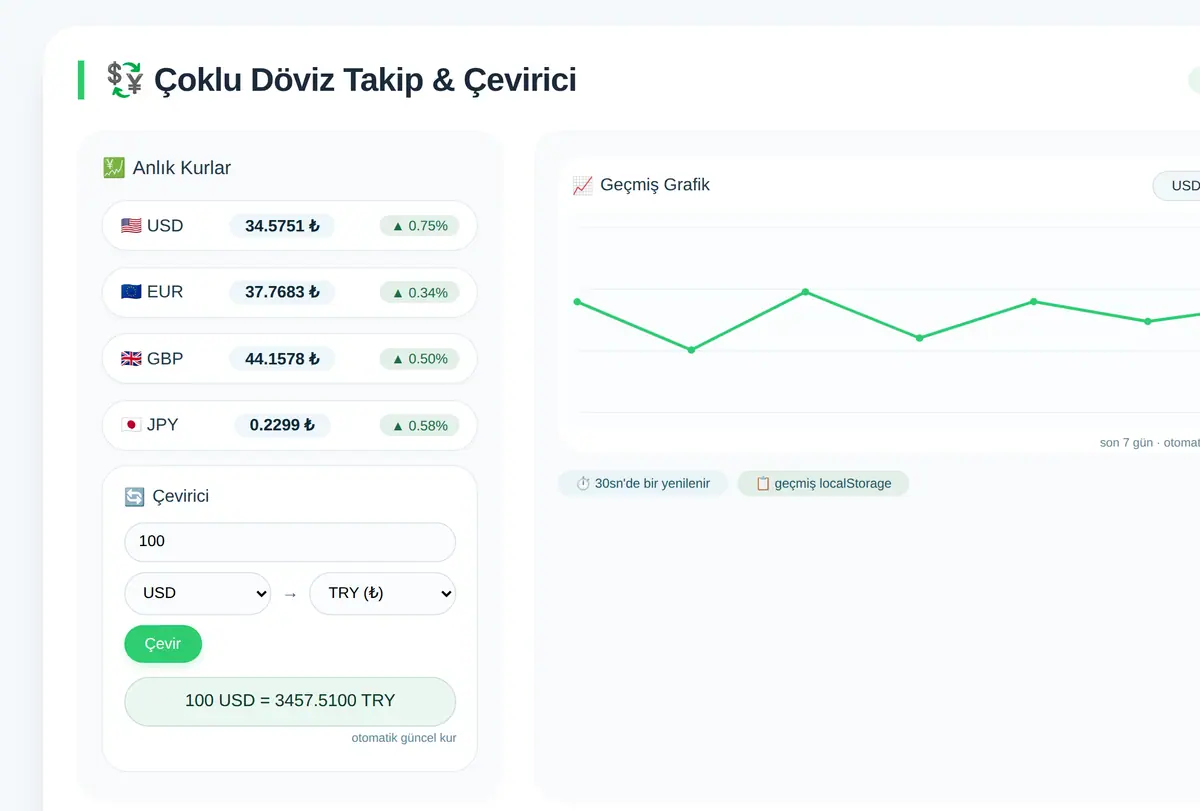Click the GBP rate value 44.1578 ₺
This screenshot has width=1200, height=811.
[282, 359]
